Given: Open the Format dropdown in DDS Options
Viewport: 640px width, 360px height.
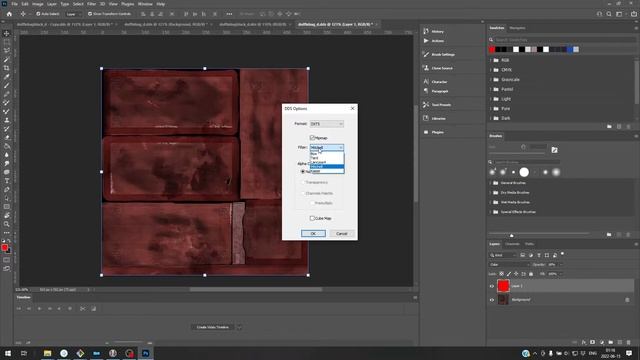Looking at the screenshot, I should [x=327, y=124].
